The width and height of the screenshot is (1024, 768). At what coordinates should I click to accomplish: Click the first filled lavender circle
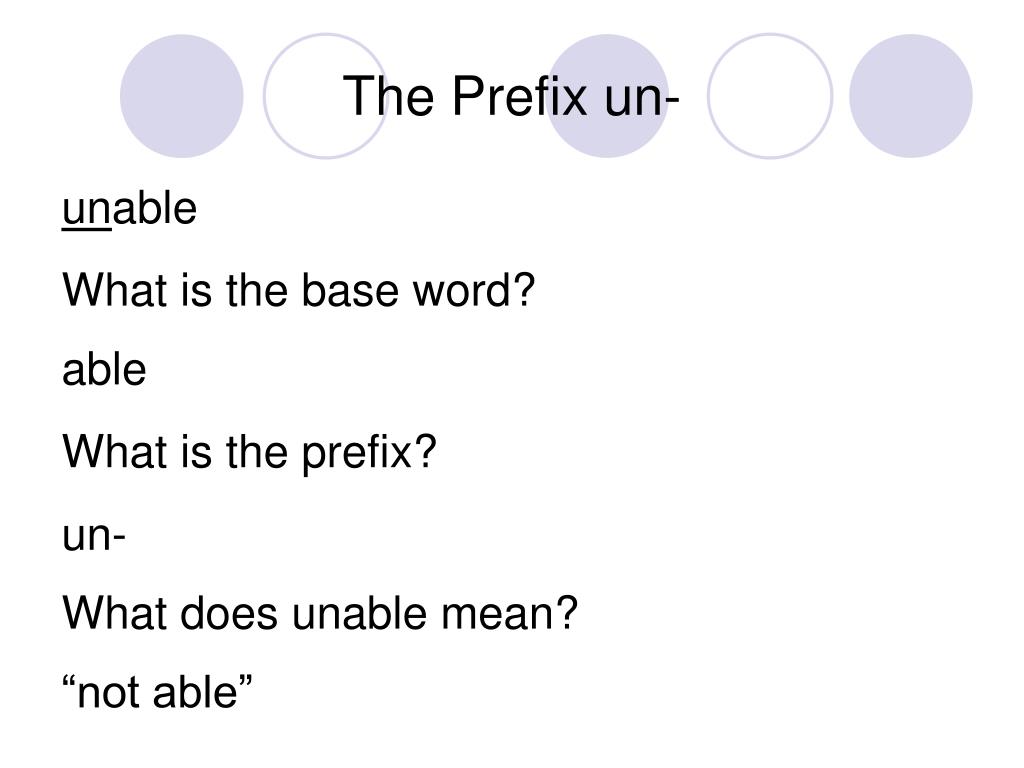click(182, 96)
